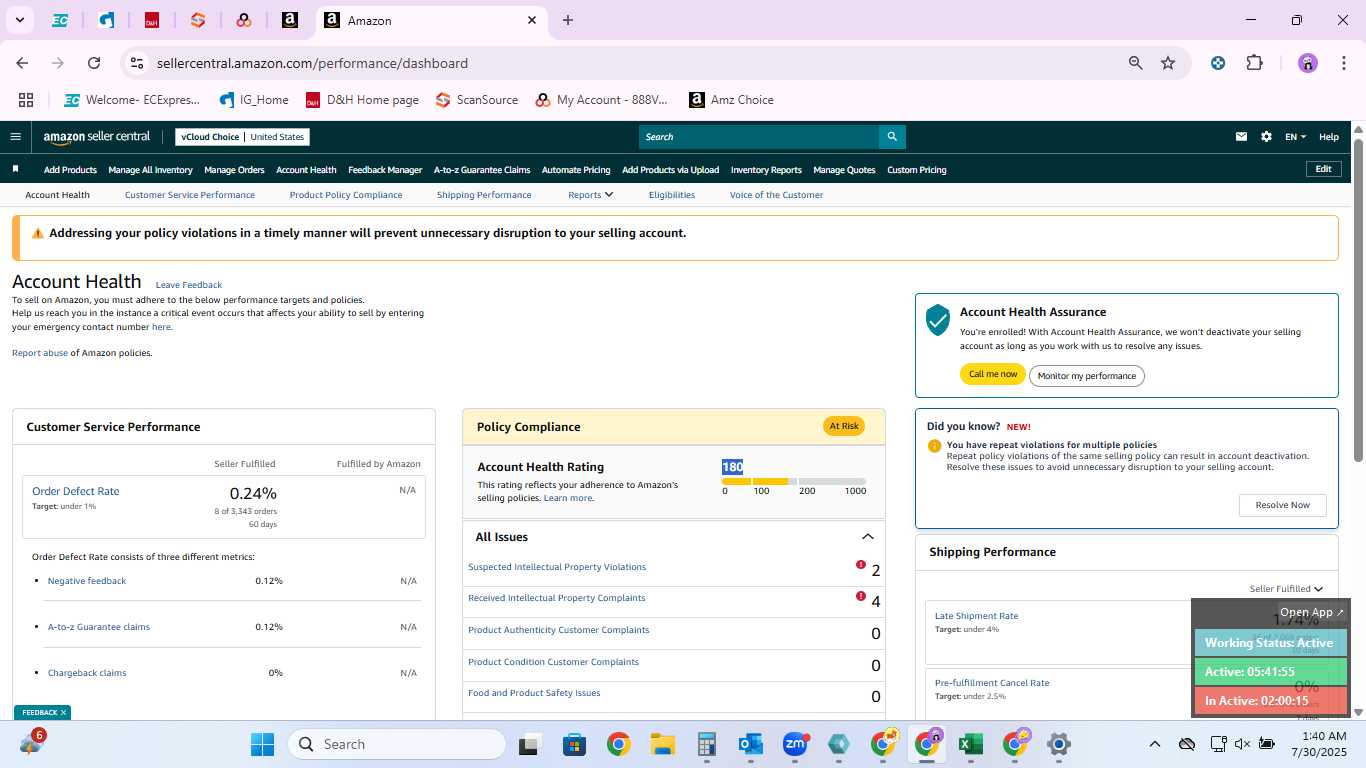
Task: Open the mail messages icon
Action: (1242, 137)
